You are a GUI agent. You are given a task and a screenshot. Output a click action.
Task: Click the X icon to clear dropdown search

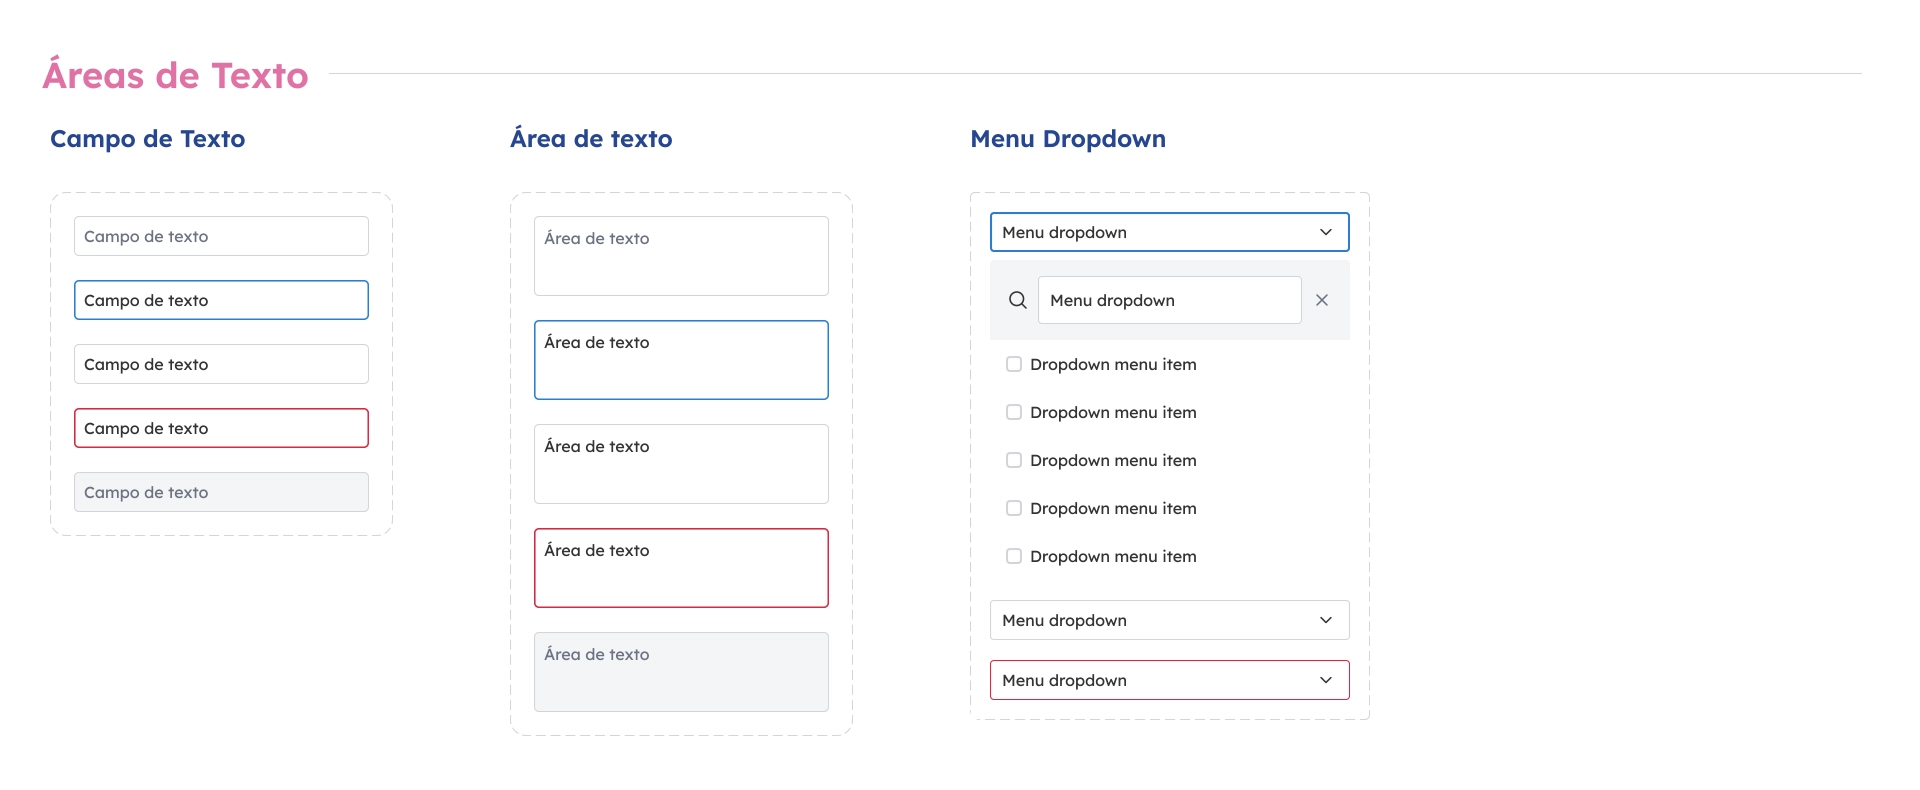[1322, 300]
